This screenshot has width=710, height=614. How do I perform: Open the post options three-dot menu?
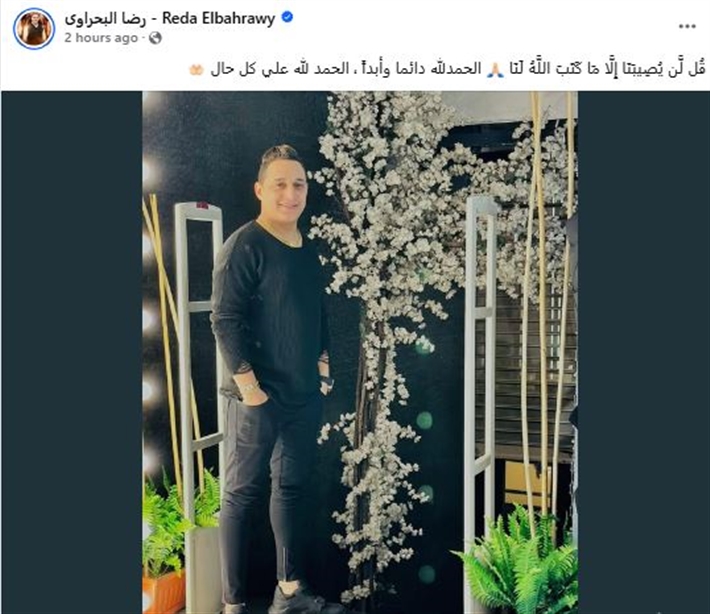(x=686, y=26)
